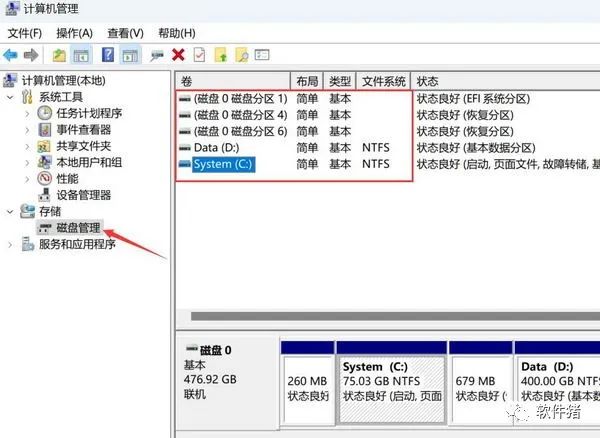Image resolution: width=600 pixels, height=438 pixels.
Task: Collapse the 存储 tree node
Action: point(10,212)
